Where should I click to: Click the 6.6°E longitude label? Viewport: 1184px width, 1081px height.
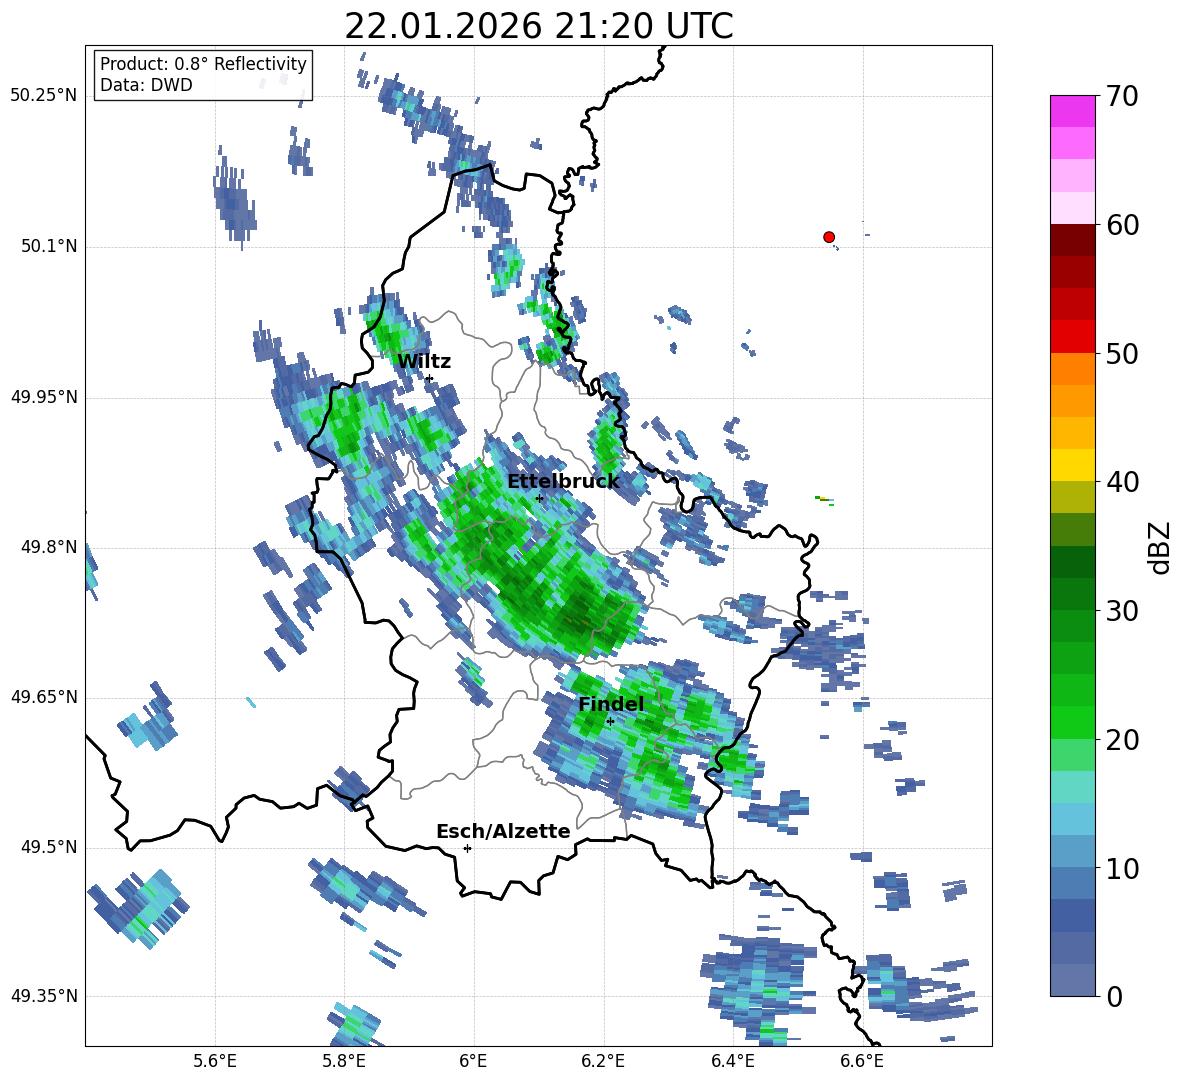(x=862, y=1061)
